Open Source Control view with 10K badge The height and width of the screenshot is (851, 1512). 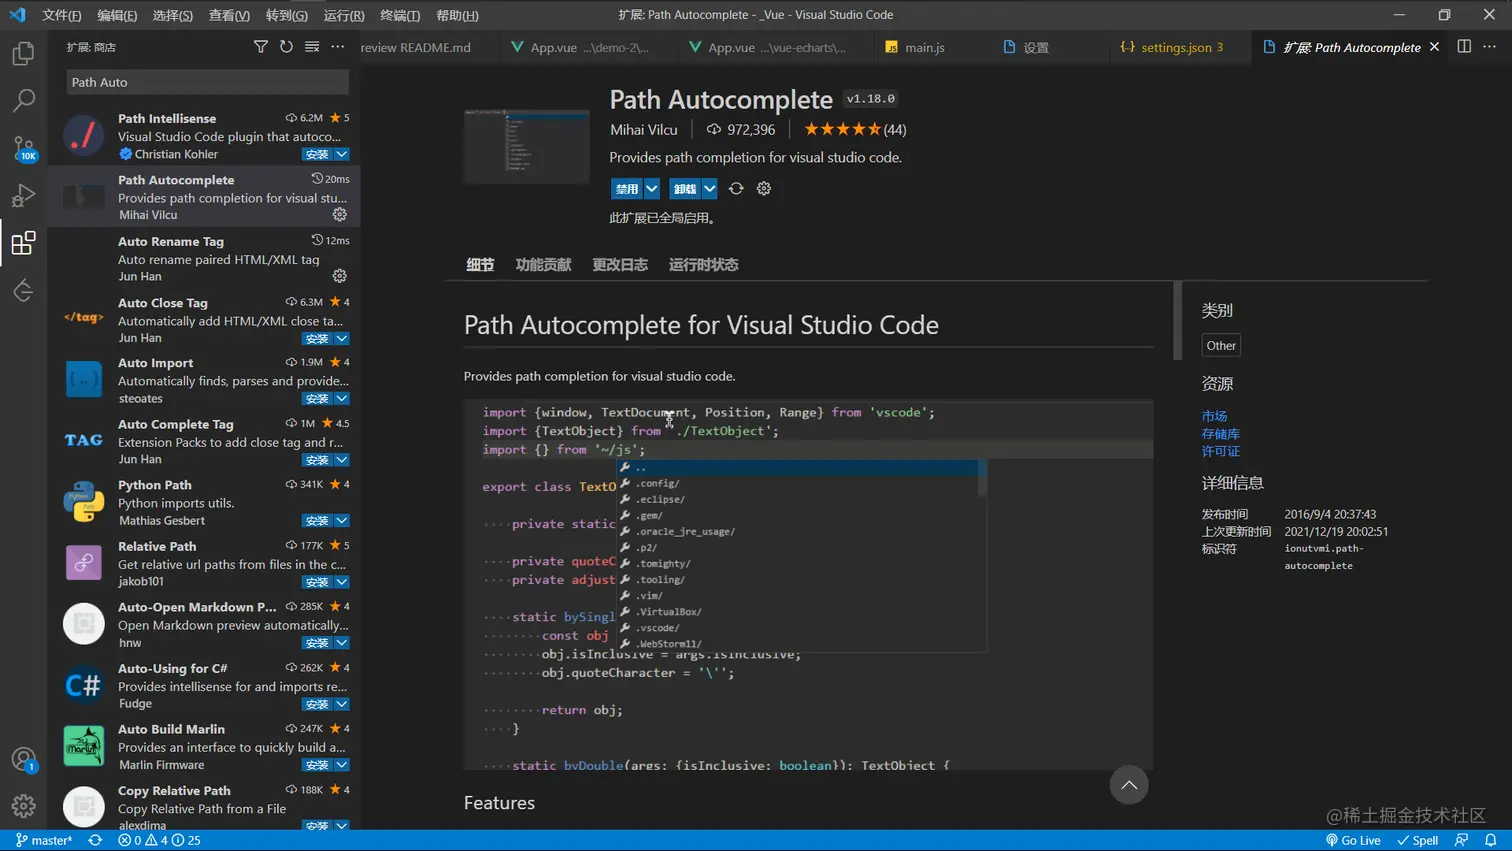tap(23, 148)
